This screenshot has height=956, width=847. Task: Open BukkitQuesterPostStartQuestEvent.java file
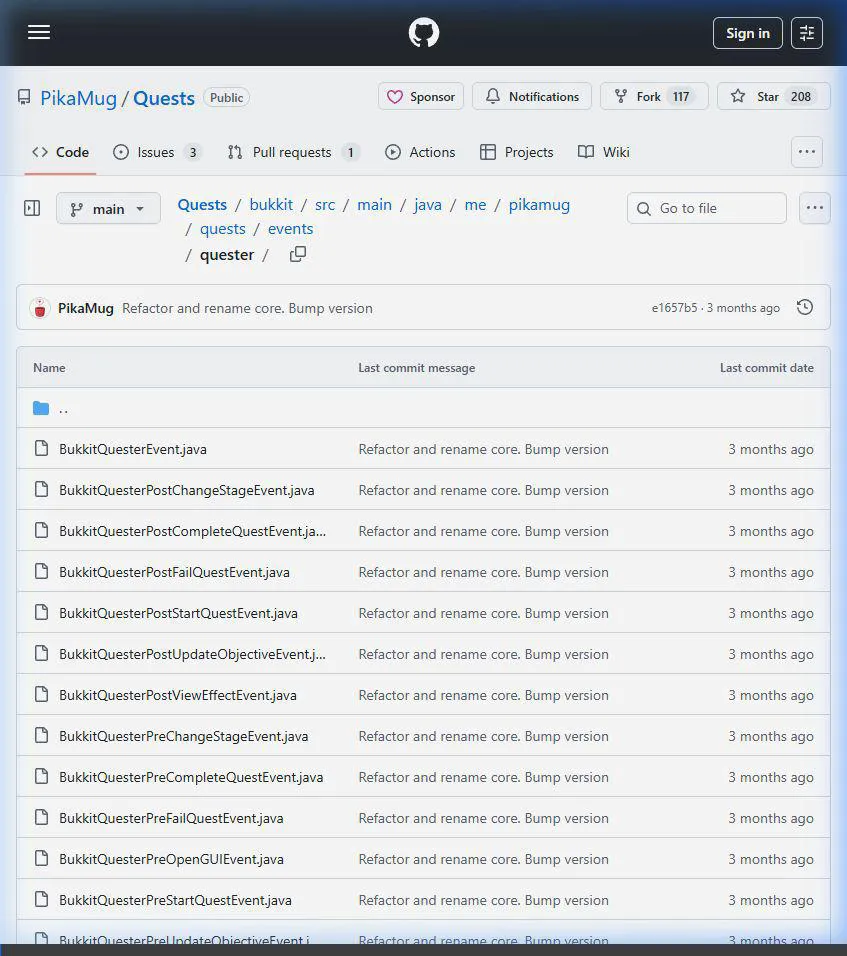click(178, 613)
